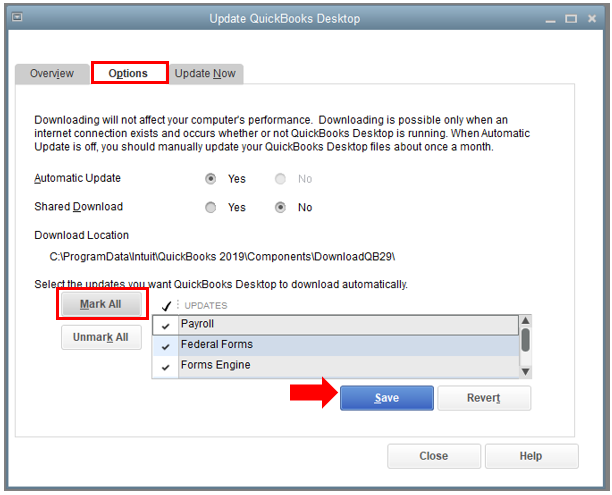Screen dimensions: 612x495
Task: Click the download location path text
Action: [222, 256]
